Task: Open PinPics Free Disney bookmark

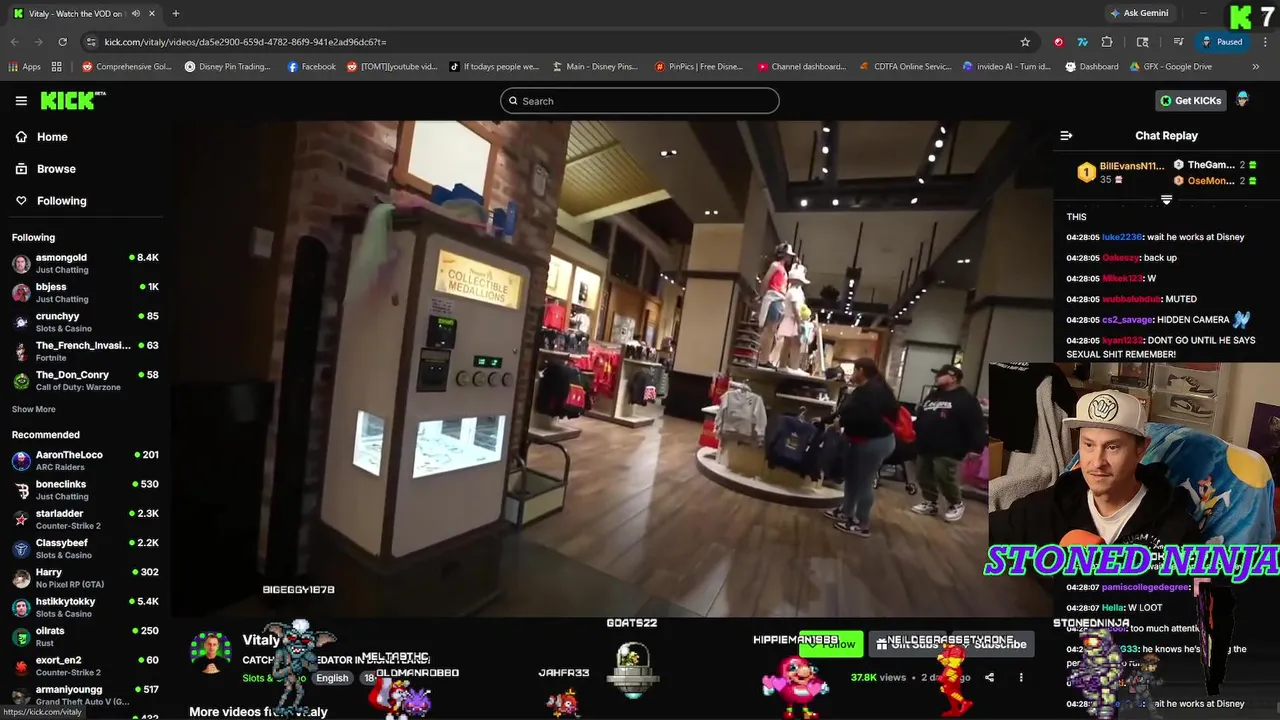Action: pyautogui.click(x=699, y=67)
